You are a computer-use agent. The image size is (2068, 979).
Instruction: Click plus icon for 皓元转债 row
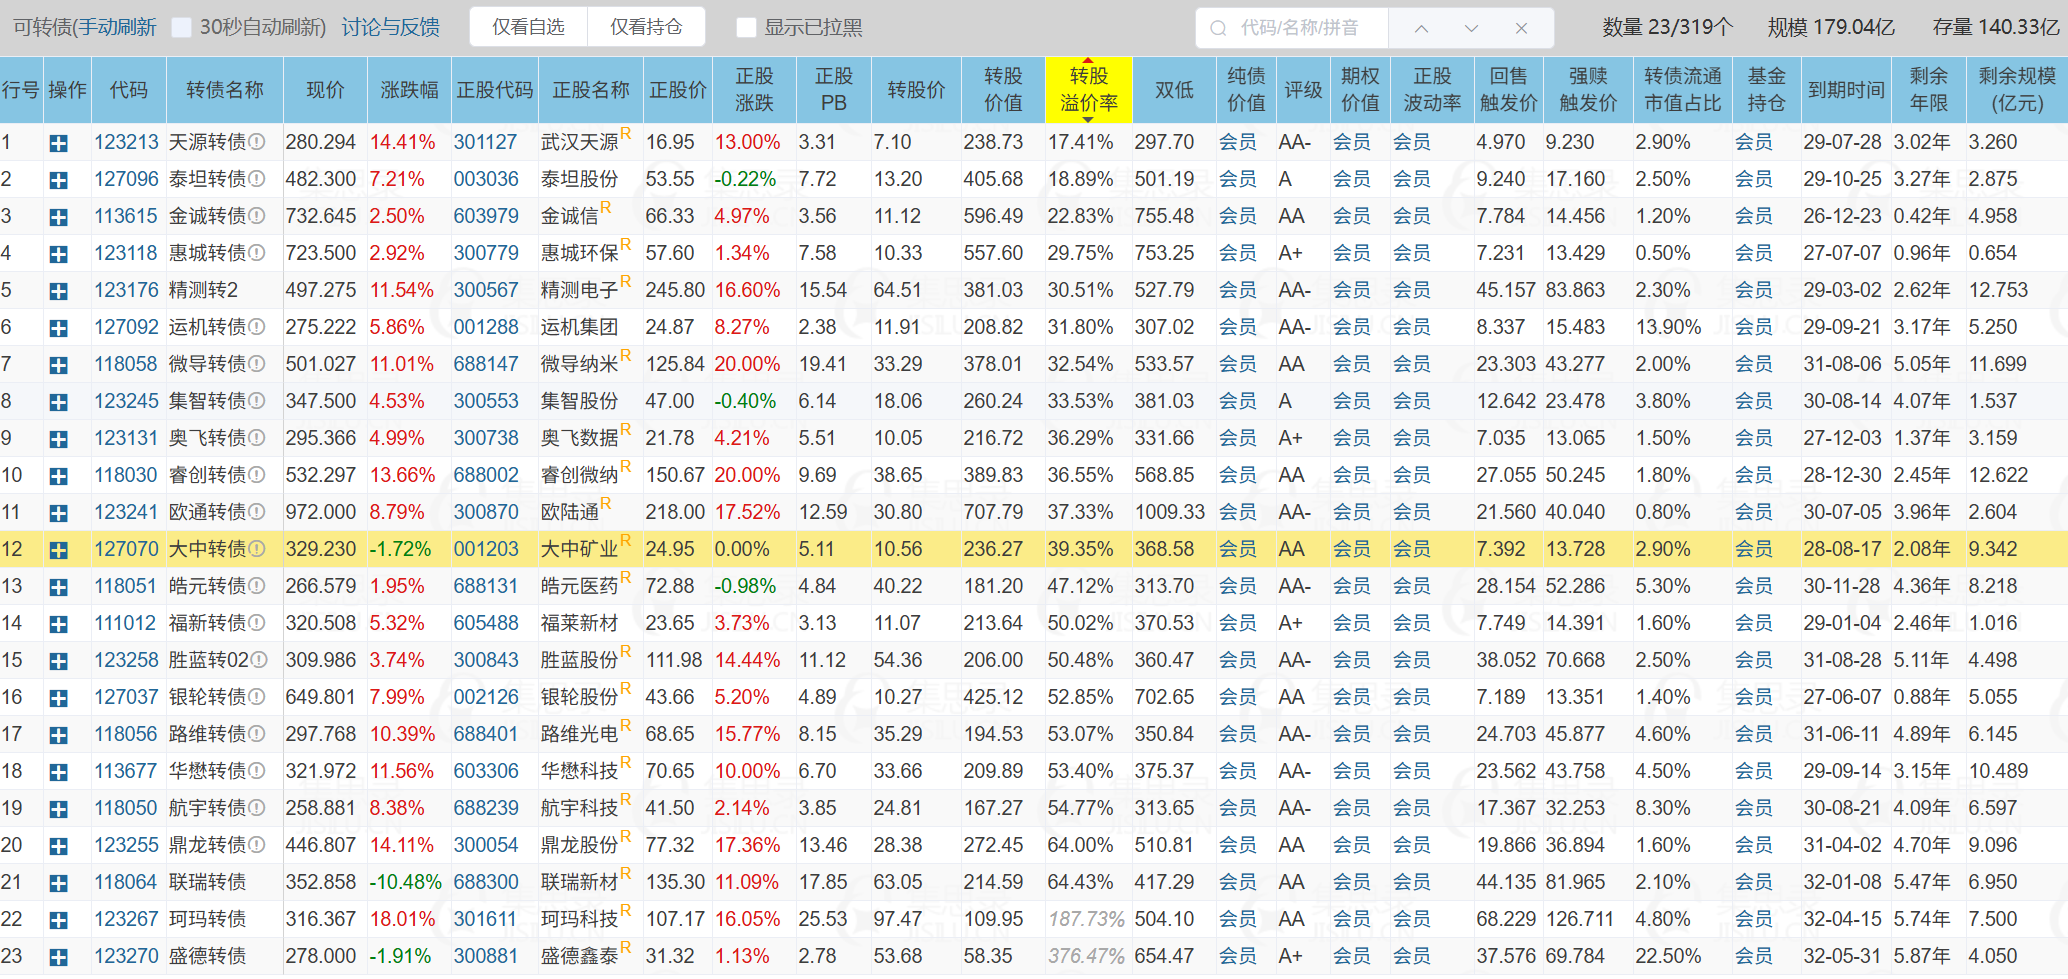tap(59, 588)
